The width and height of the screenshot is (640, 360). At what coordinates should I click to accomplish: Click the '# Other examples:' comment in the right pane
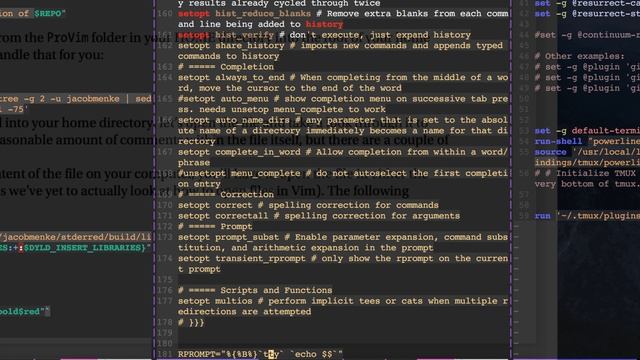(x=579, y=56)
